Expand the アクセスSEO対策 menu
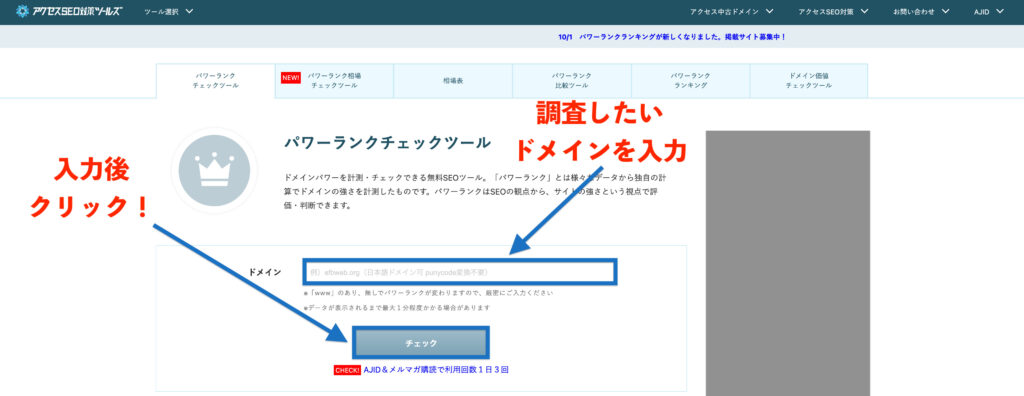1024x396 pixels. click(x=833, y=11)
